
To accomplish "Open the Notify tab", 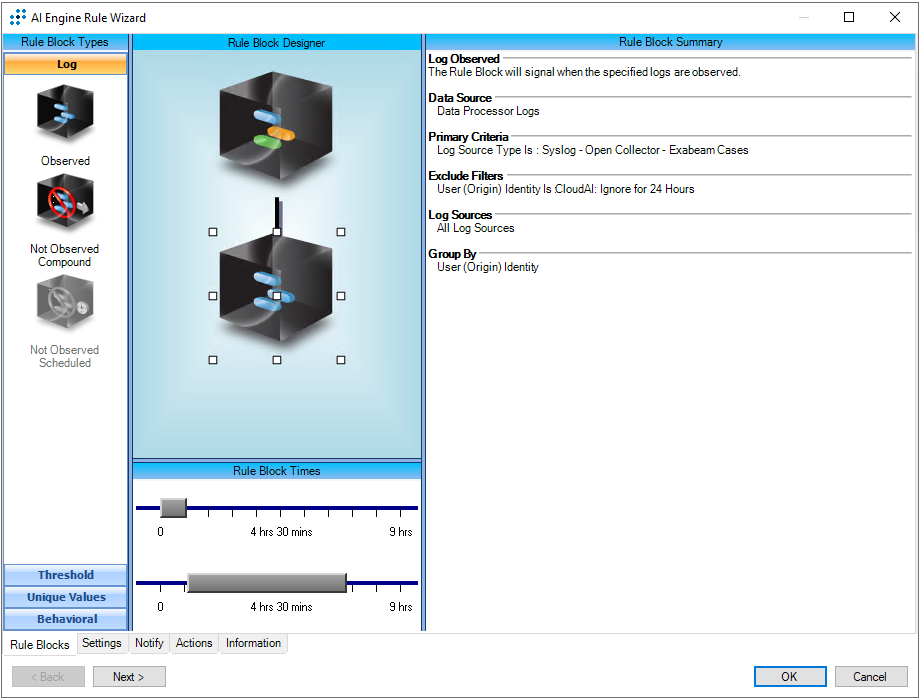I will tap(149, 643).
